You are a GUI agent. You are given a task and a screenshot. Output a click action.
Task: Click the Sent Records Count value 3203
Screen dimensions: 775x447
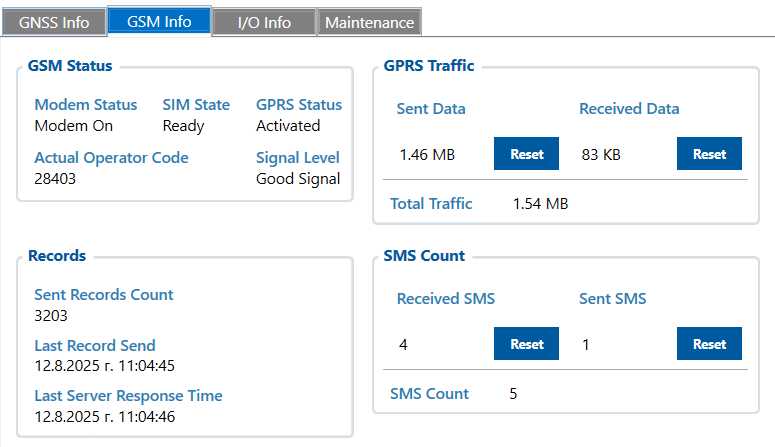51,316
